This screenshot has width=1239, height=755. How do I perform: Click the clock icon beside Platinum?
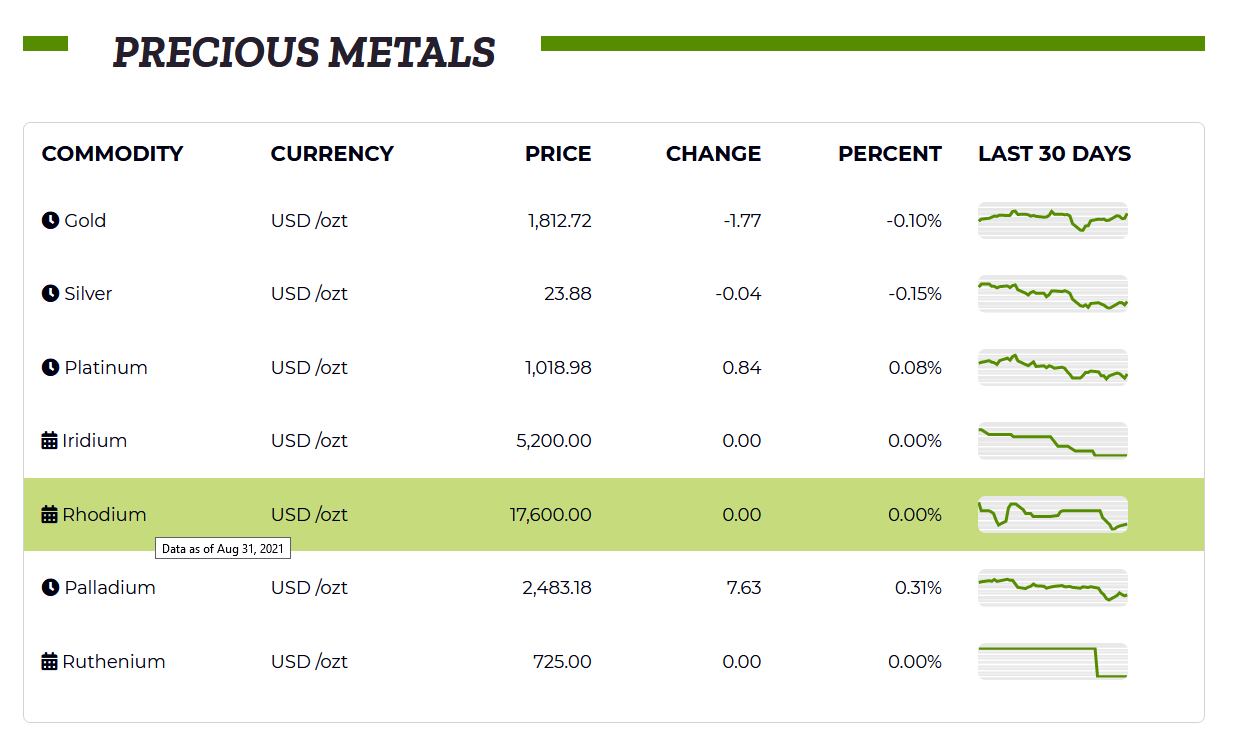pos(50,367)
